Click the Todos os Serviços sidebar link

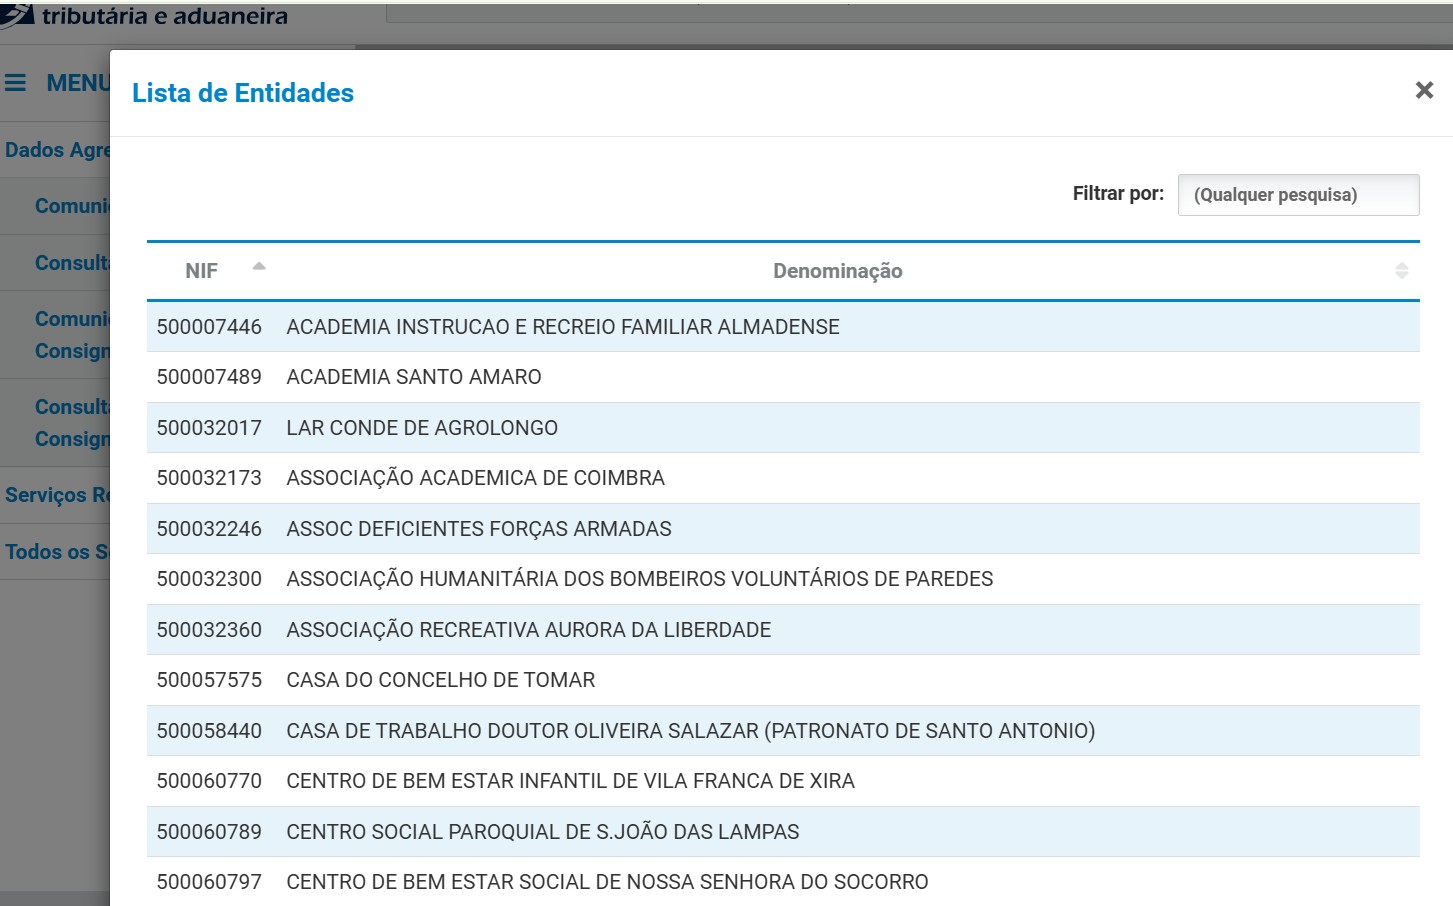coord(56,552)
